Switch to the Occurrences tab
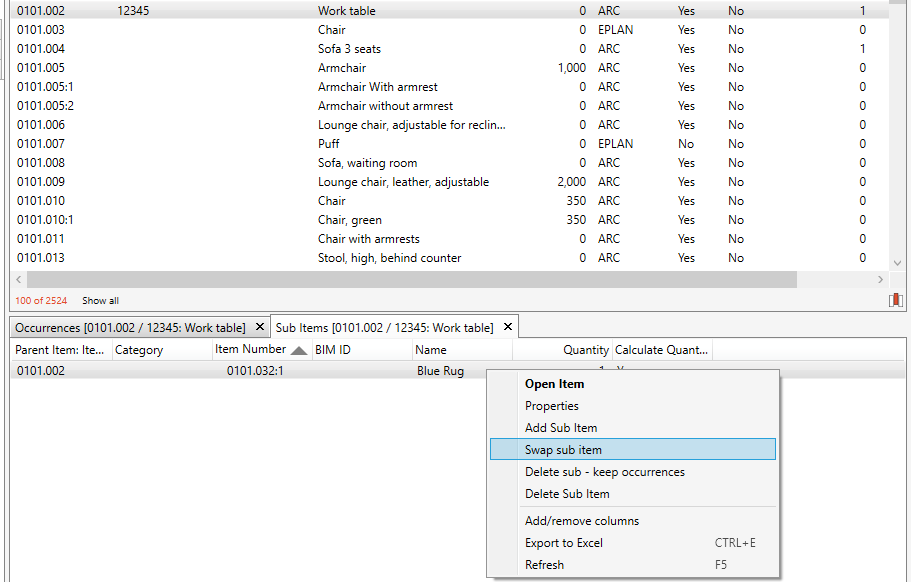Image resolution: width=911 pixels, height=582 pixels. tap(130, 328)
